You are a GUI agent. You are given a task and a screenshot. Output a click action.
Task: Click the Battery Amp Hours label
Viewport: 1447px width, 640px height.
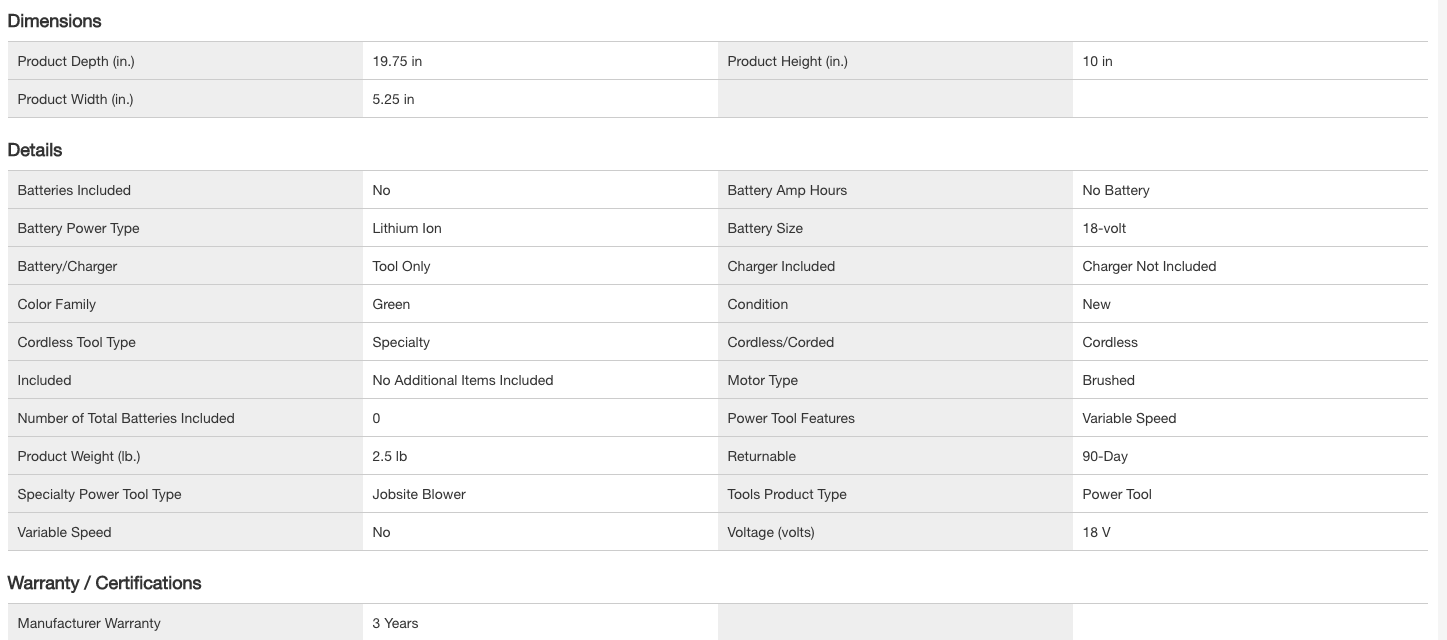point(787,190)
